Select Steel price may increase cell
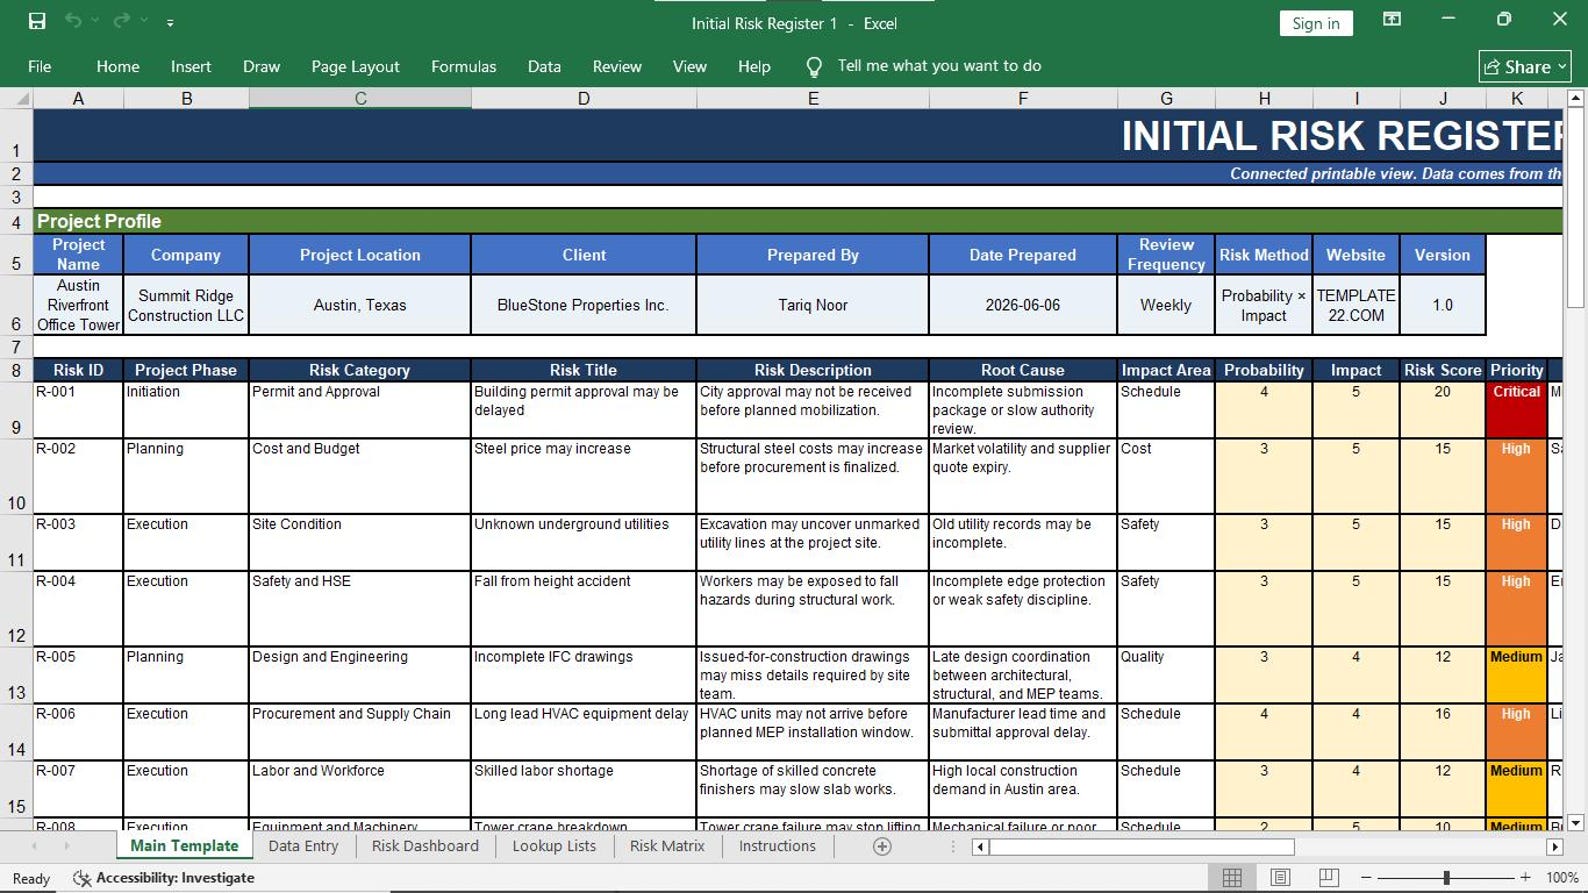 tap(583, 476)
